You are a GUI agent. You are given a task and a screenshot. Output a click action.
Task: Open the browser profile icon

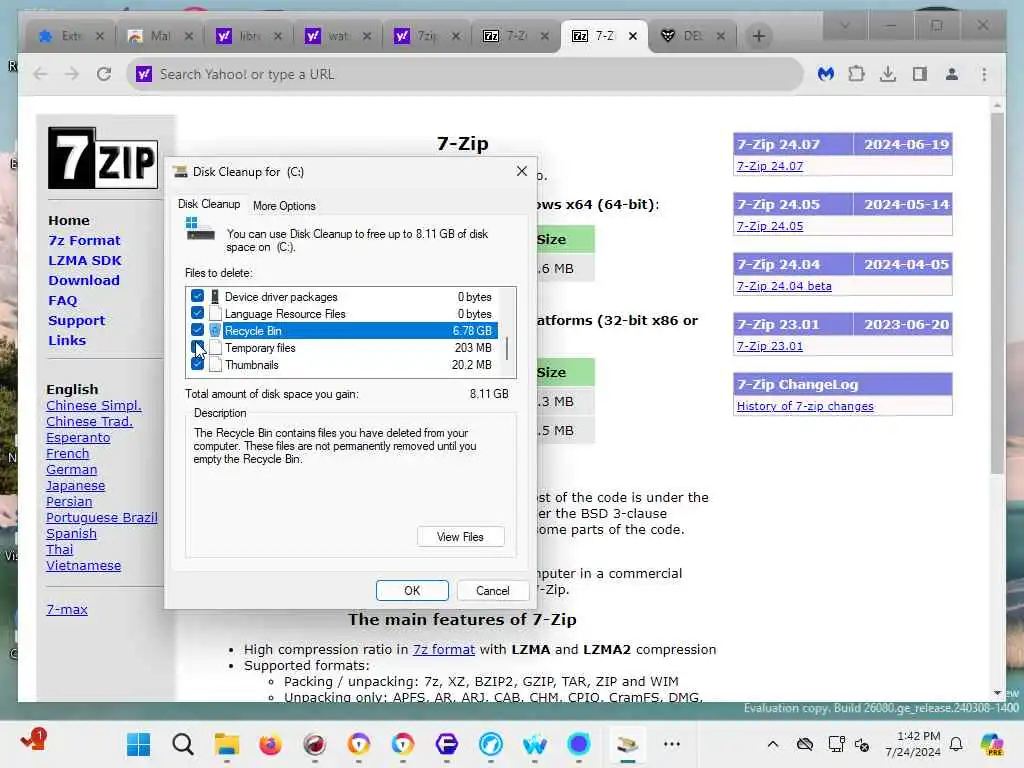(x=952, y=74)
